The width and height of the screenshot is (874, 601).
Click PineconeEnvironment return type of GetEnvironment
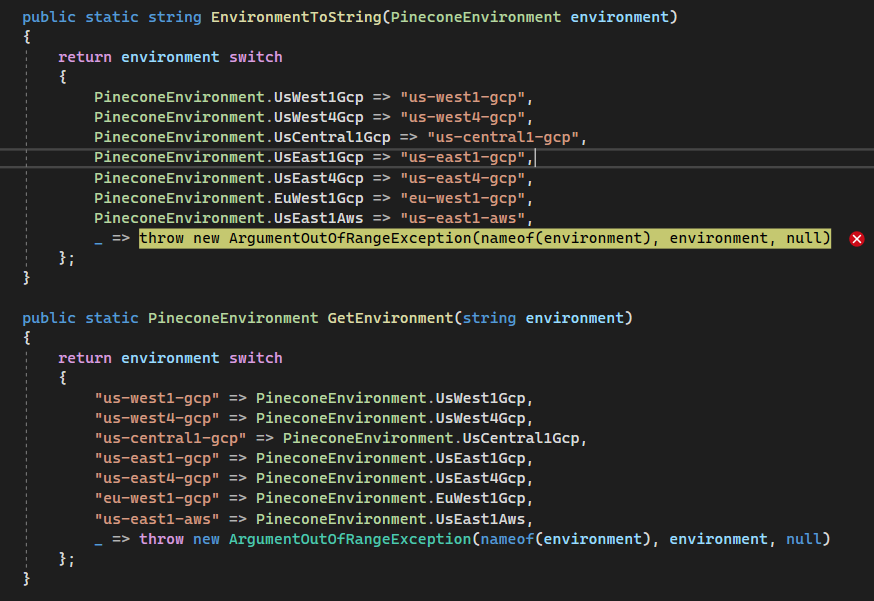coord(233,318)
